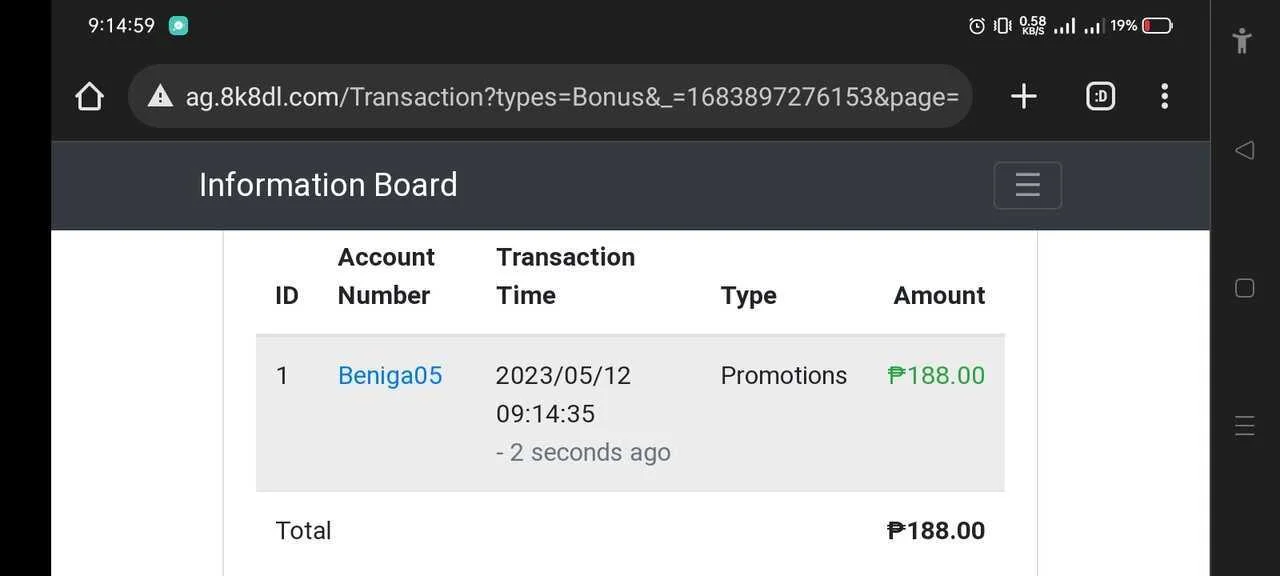Open the tab switcher icon

point(1100,96)
